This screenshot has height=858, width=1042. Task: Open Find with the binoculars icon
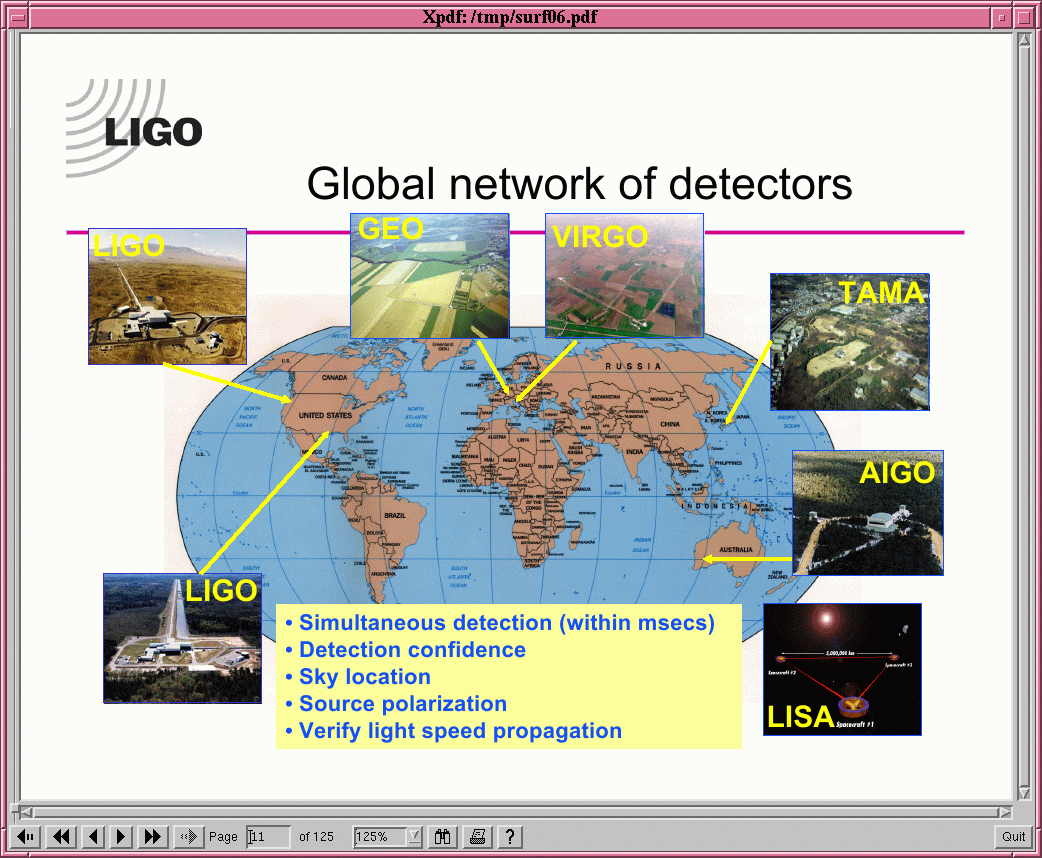444,837
